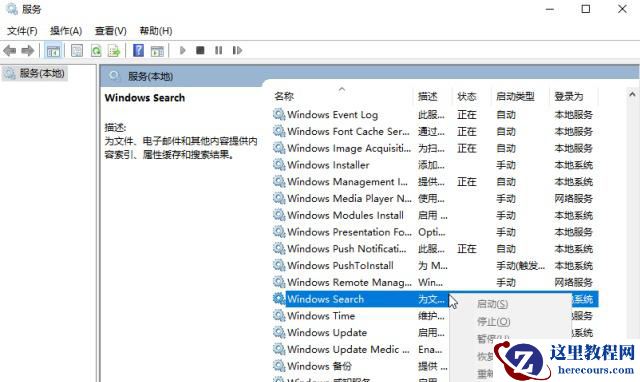Viewport: 640px width, 382px height.
Task: Open the 文件(F) menu
Action: 22,31
